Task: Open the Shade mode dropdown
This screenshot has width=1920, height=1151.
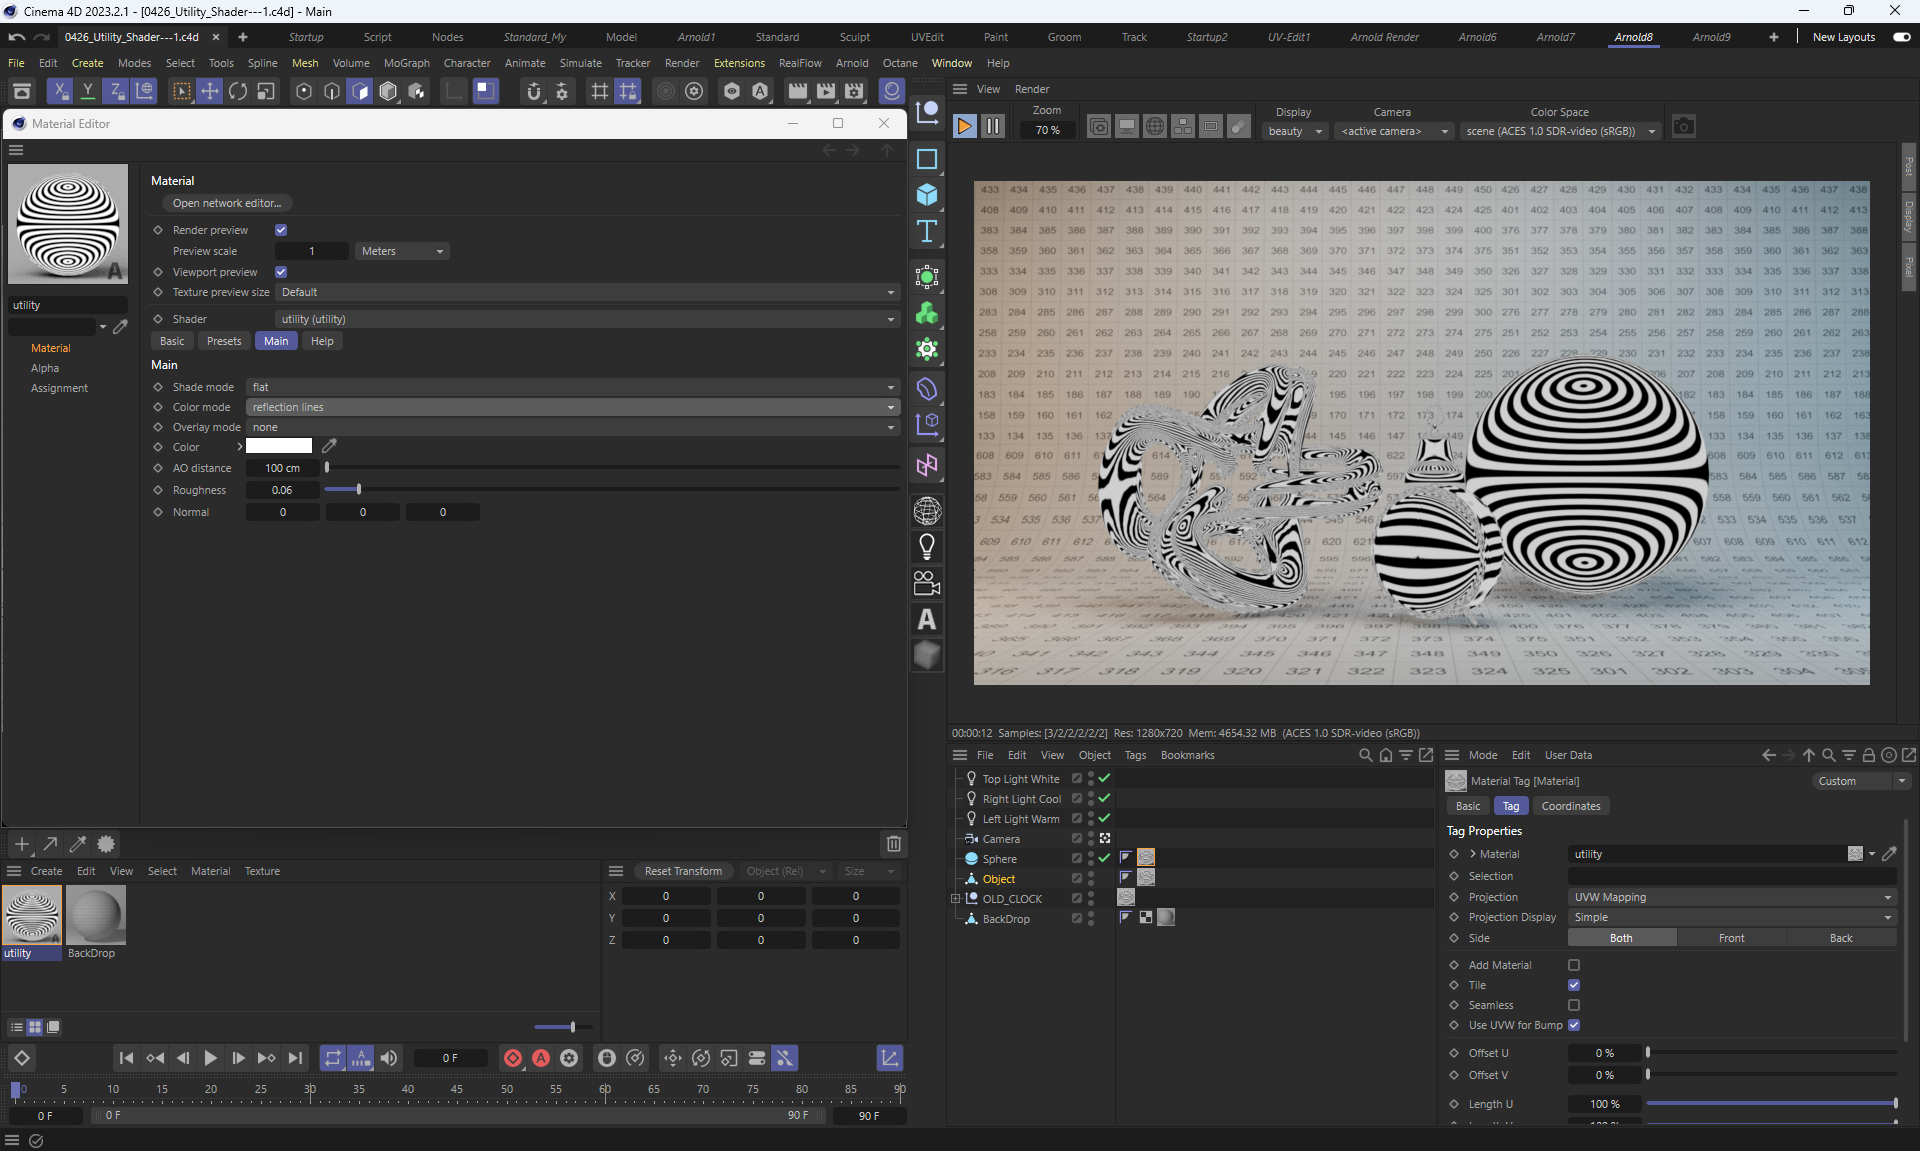Action: 573,387
